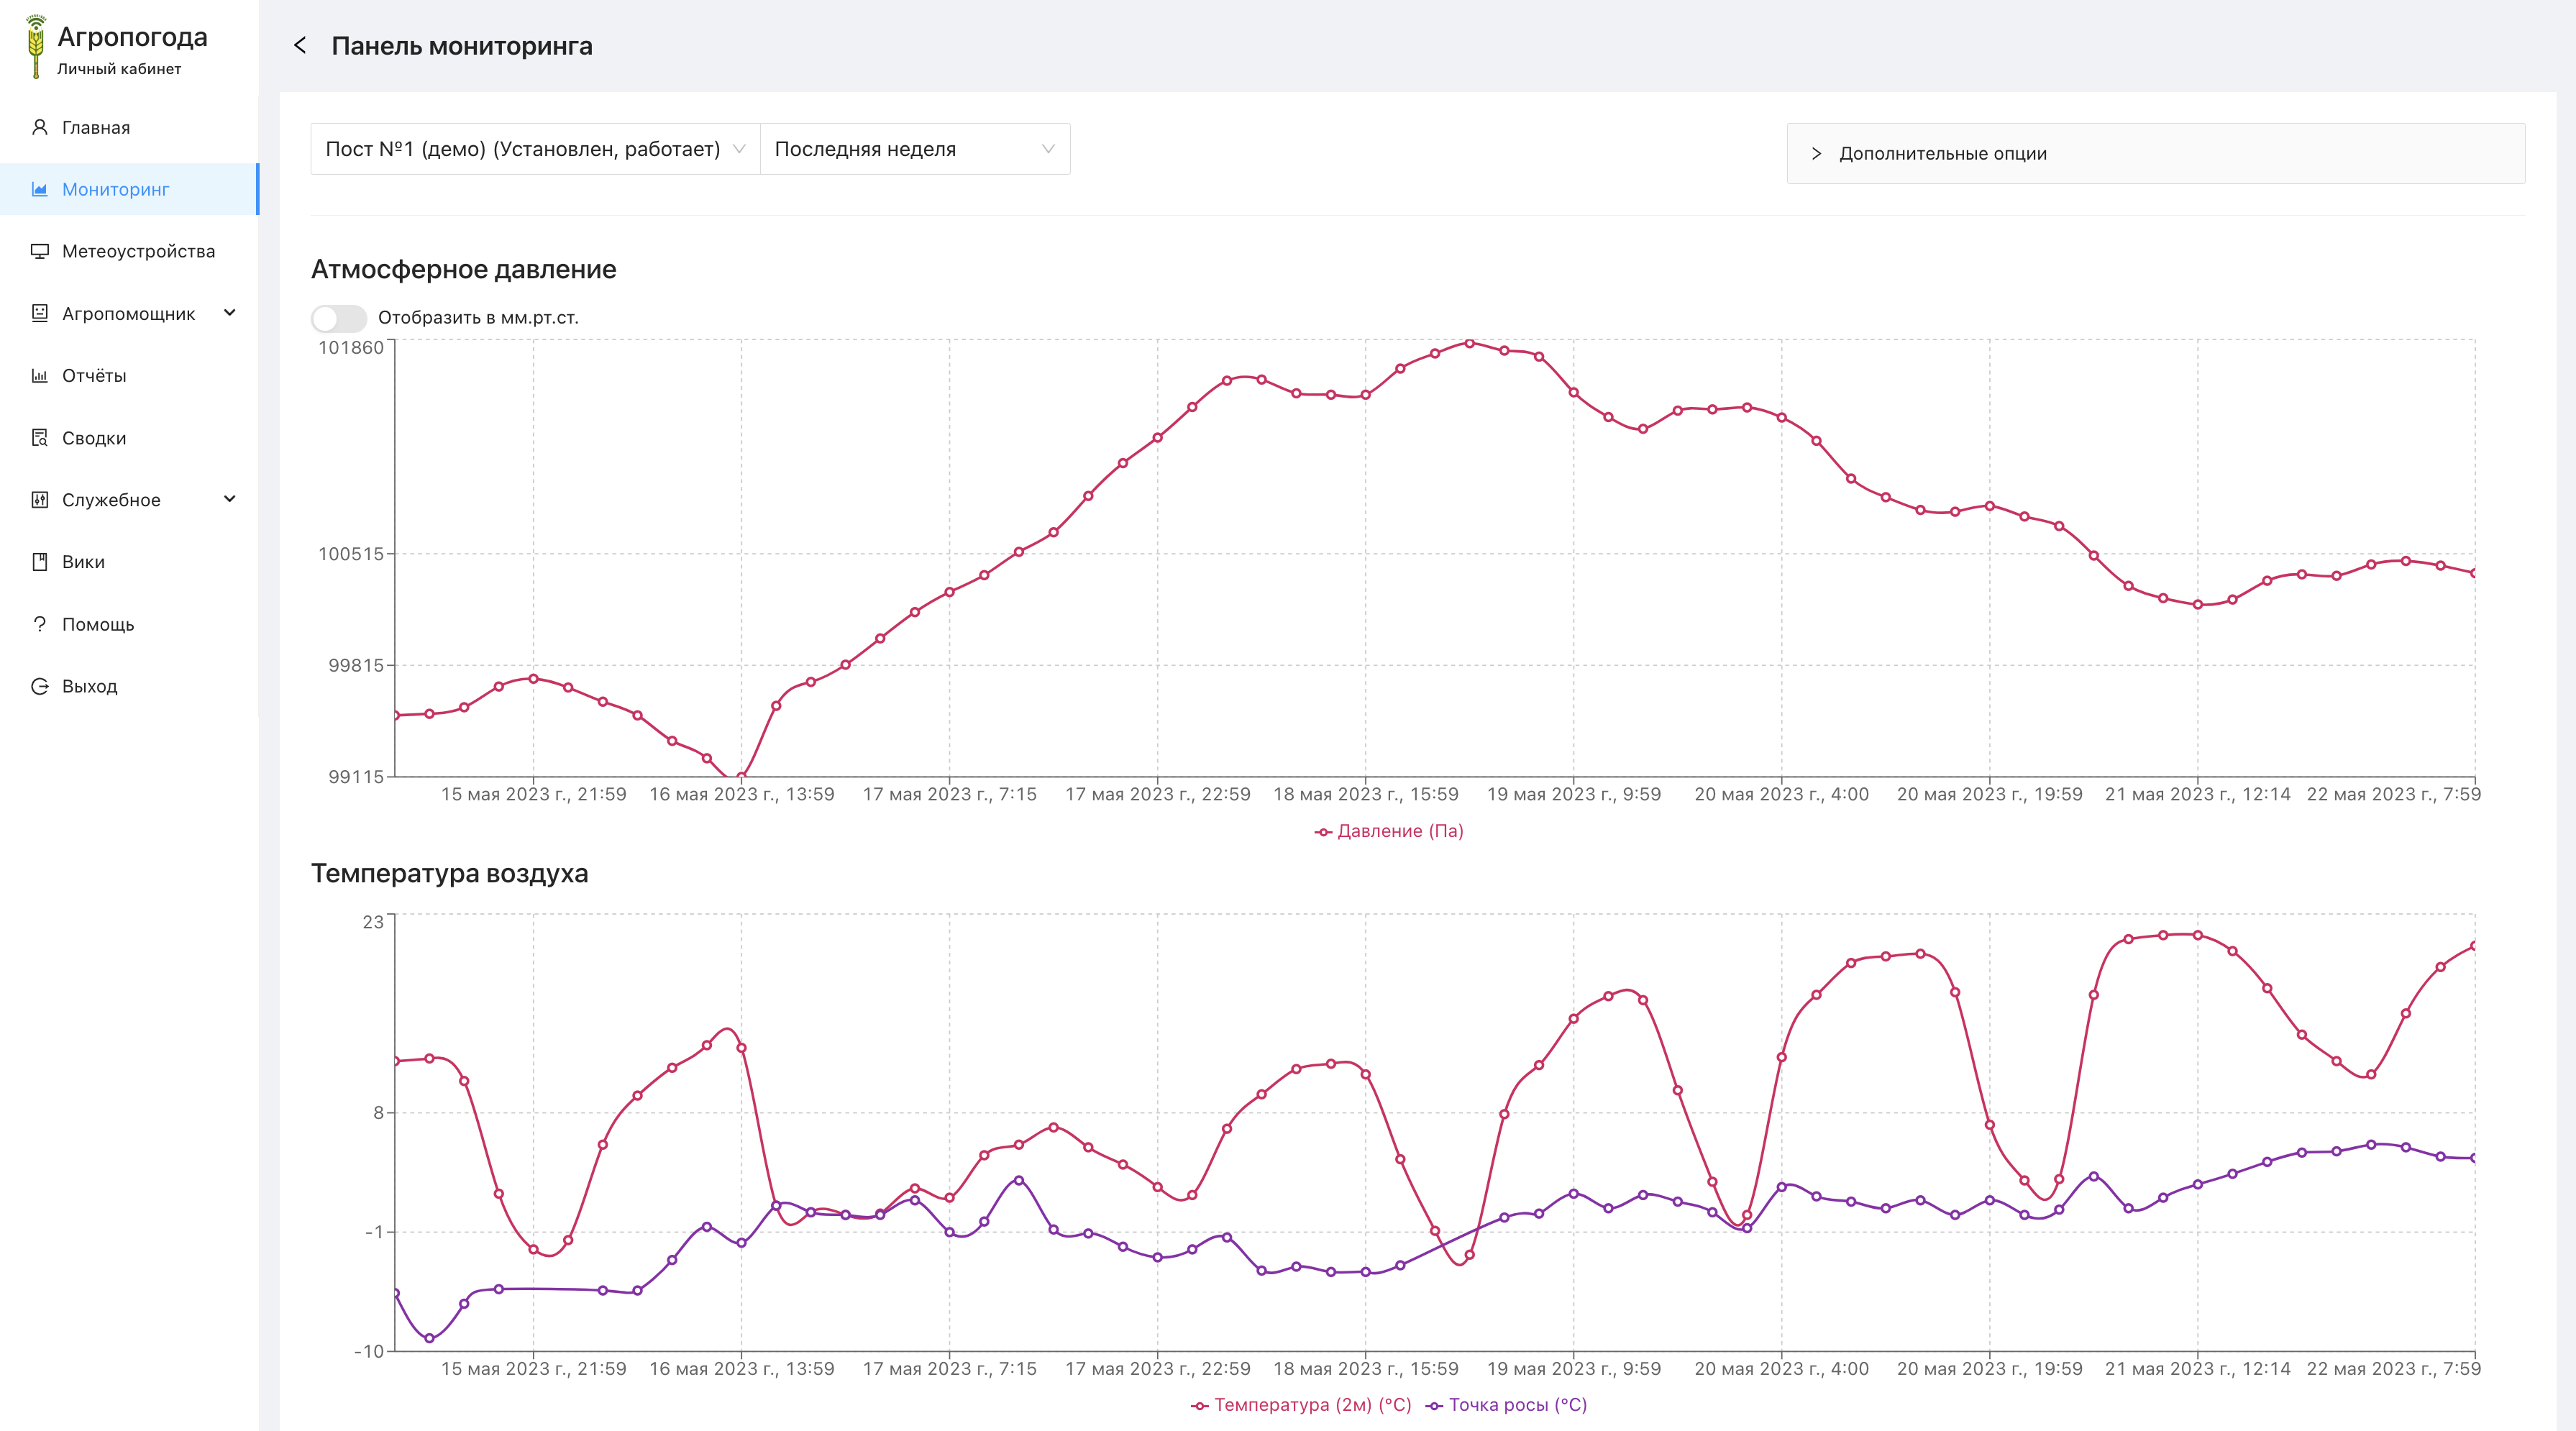Hide the Температура (2м) series via legend
Image resolution: width=2576 pixels, height=1431 pixels.
pyautogui.click(x=1301, y=1405)
